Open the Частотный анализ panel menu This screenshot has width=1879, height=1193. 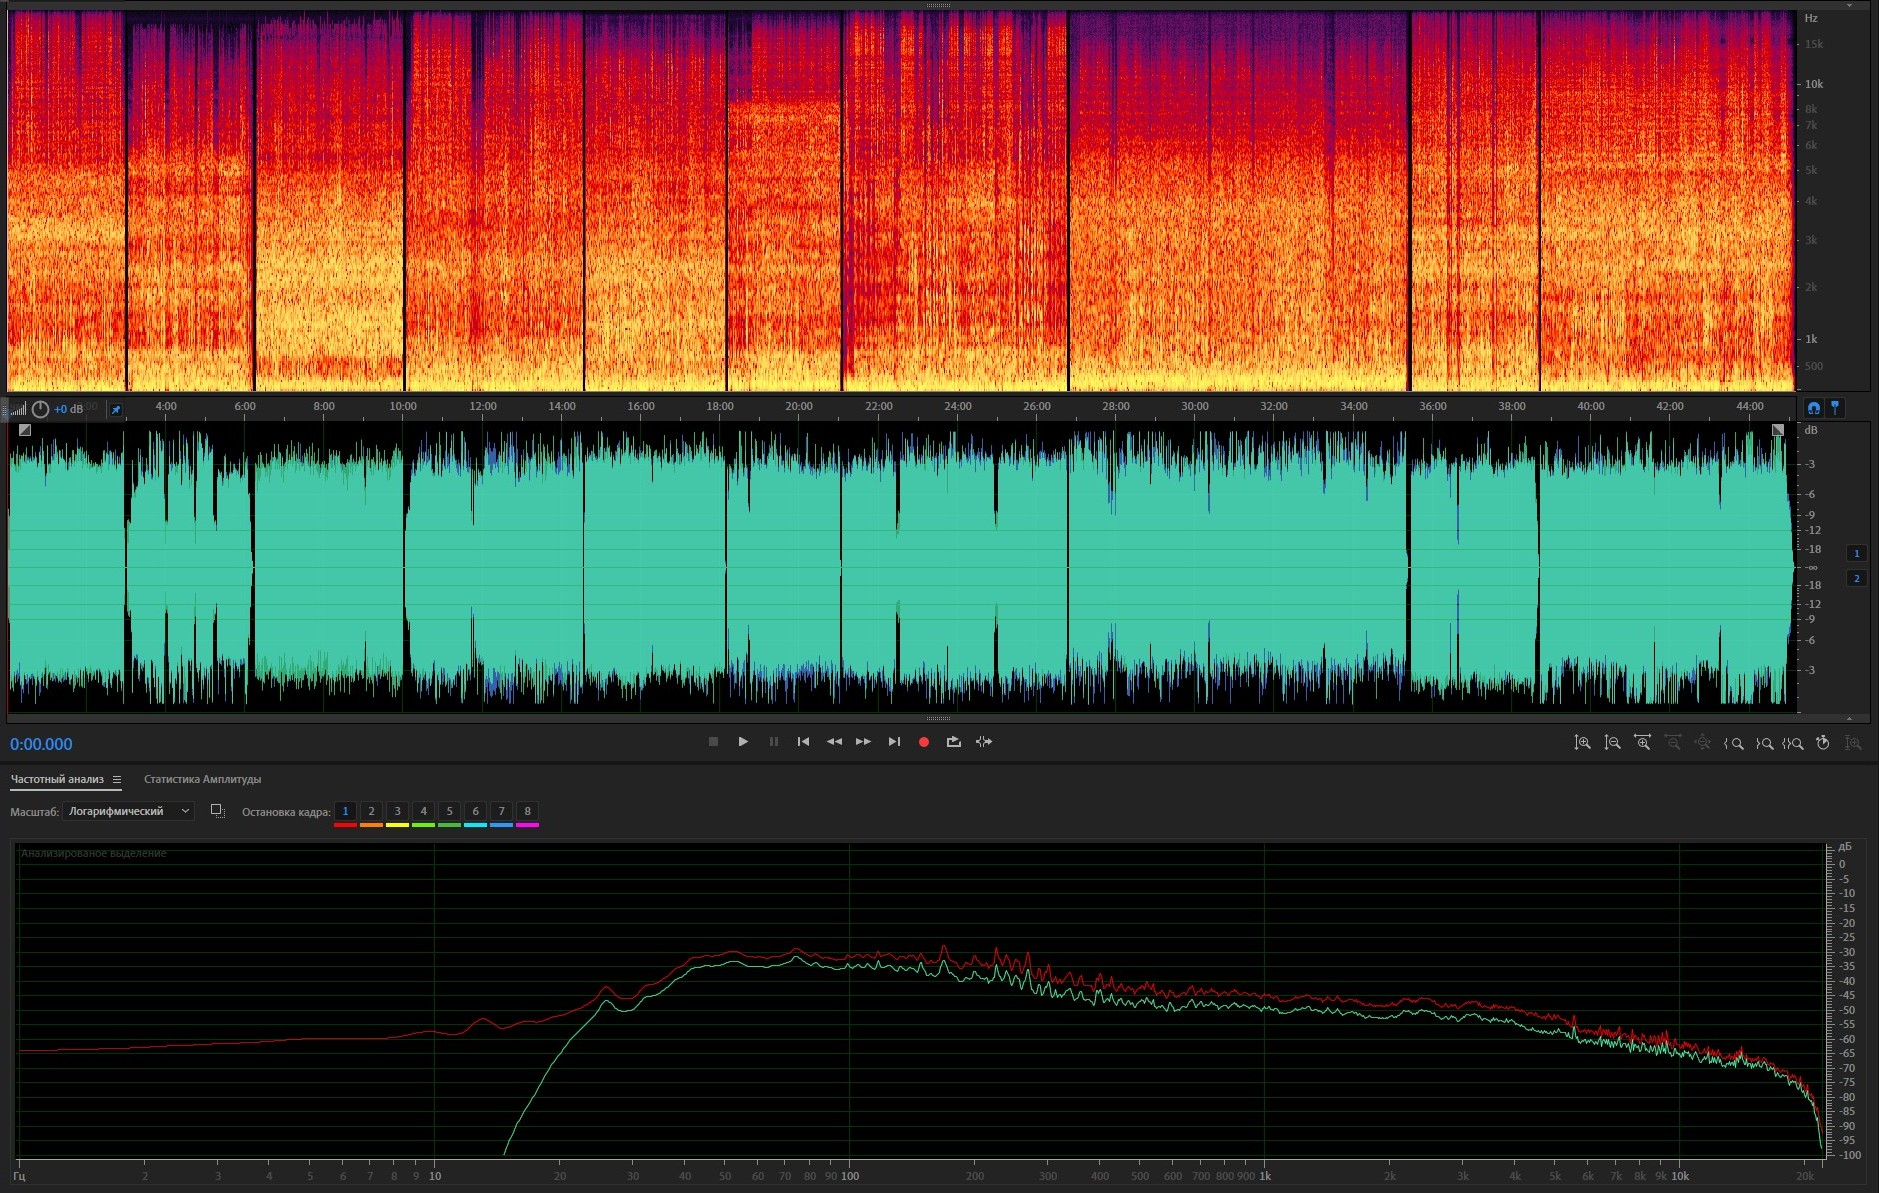(117, 780)
